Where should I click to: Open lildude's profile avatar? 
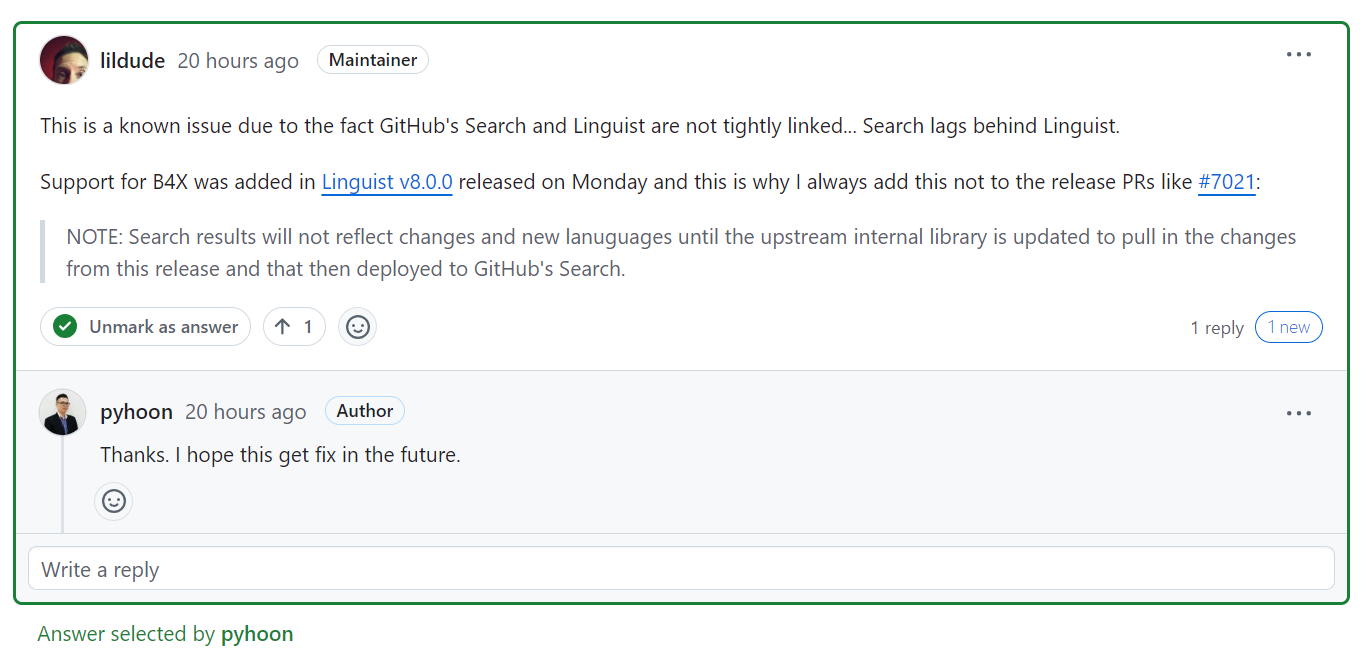[x=63, y=59]
